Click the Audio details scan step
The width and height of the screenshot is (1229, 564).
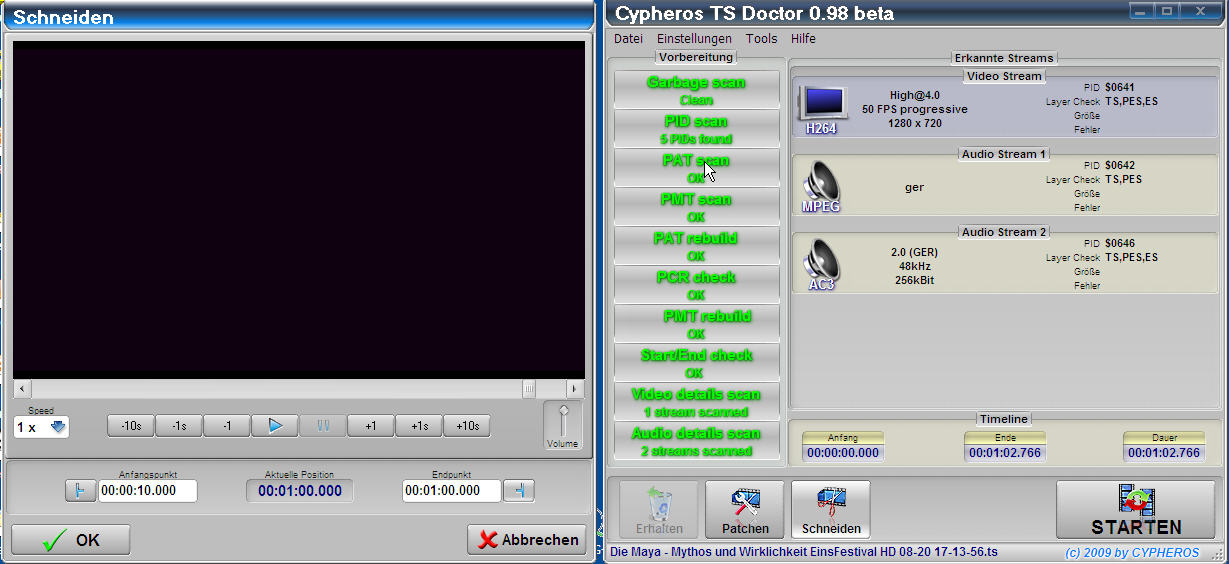coord(696,441)
